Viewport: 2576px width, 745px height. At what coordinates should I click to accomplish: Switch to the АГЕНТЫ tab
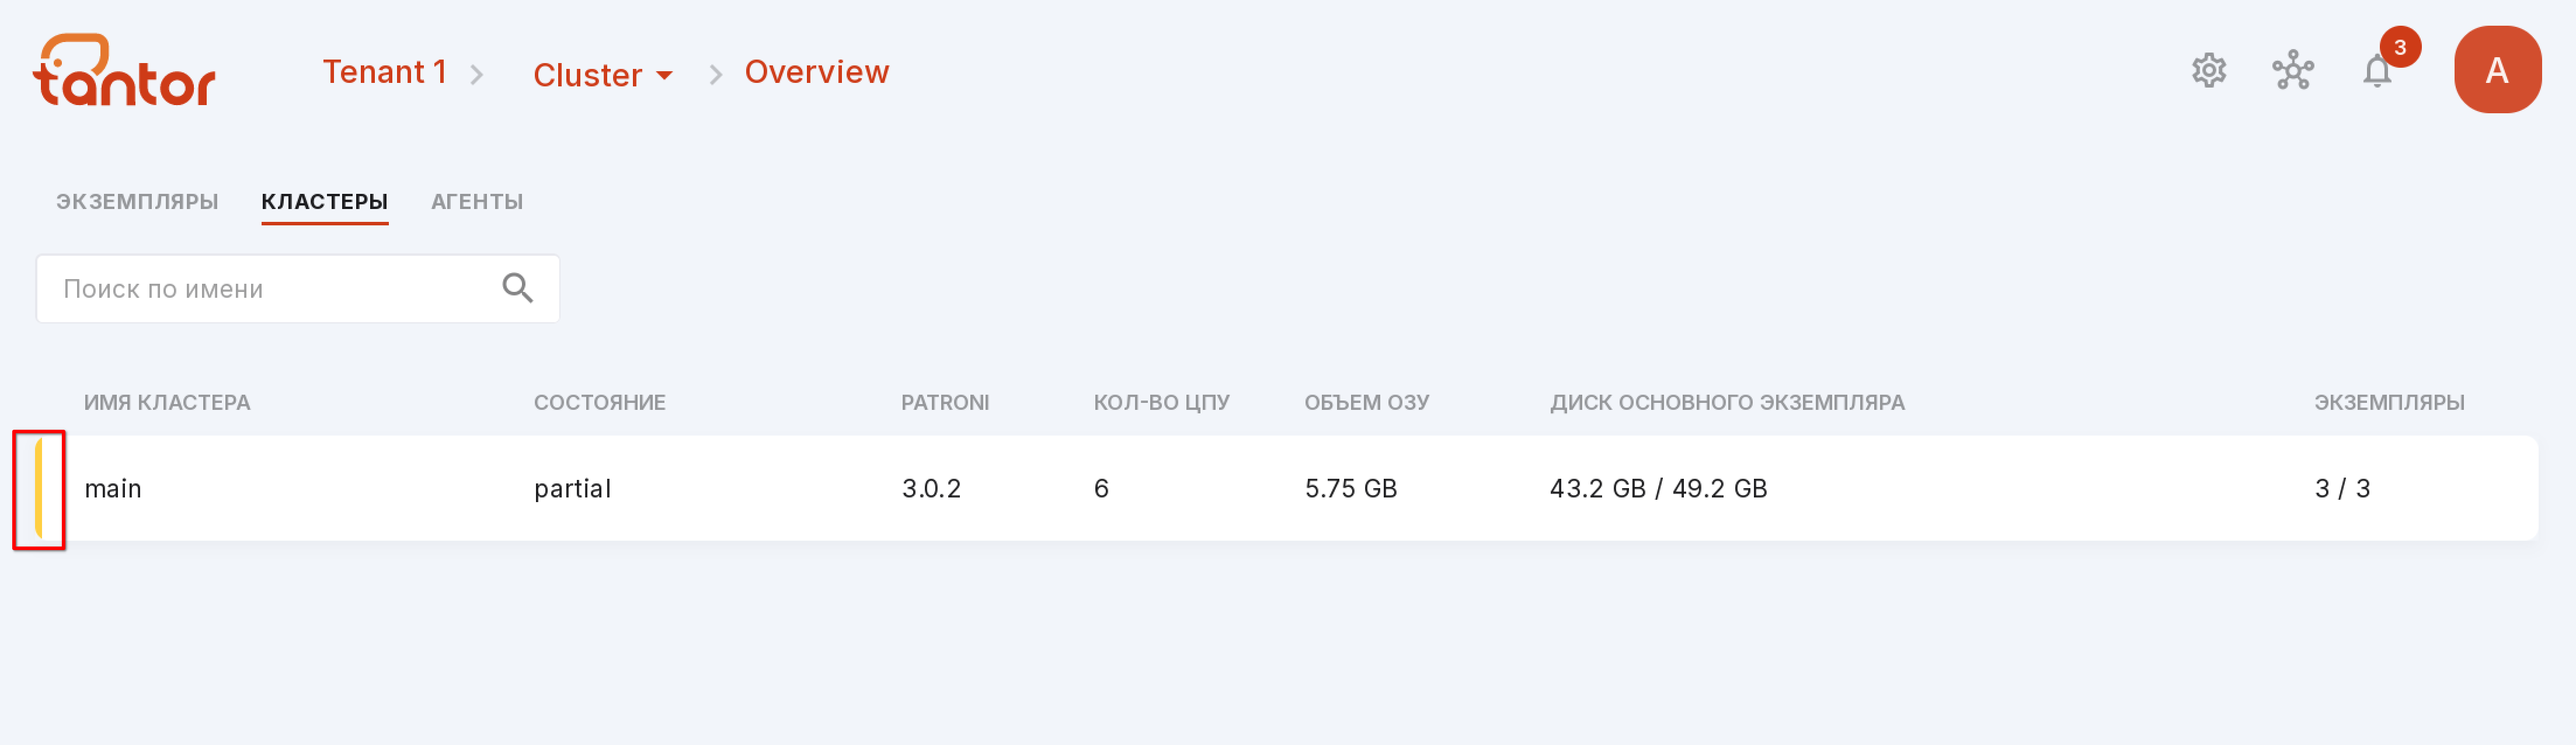tap(477, 201)
